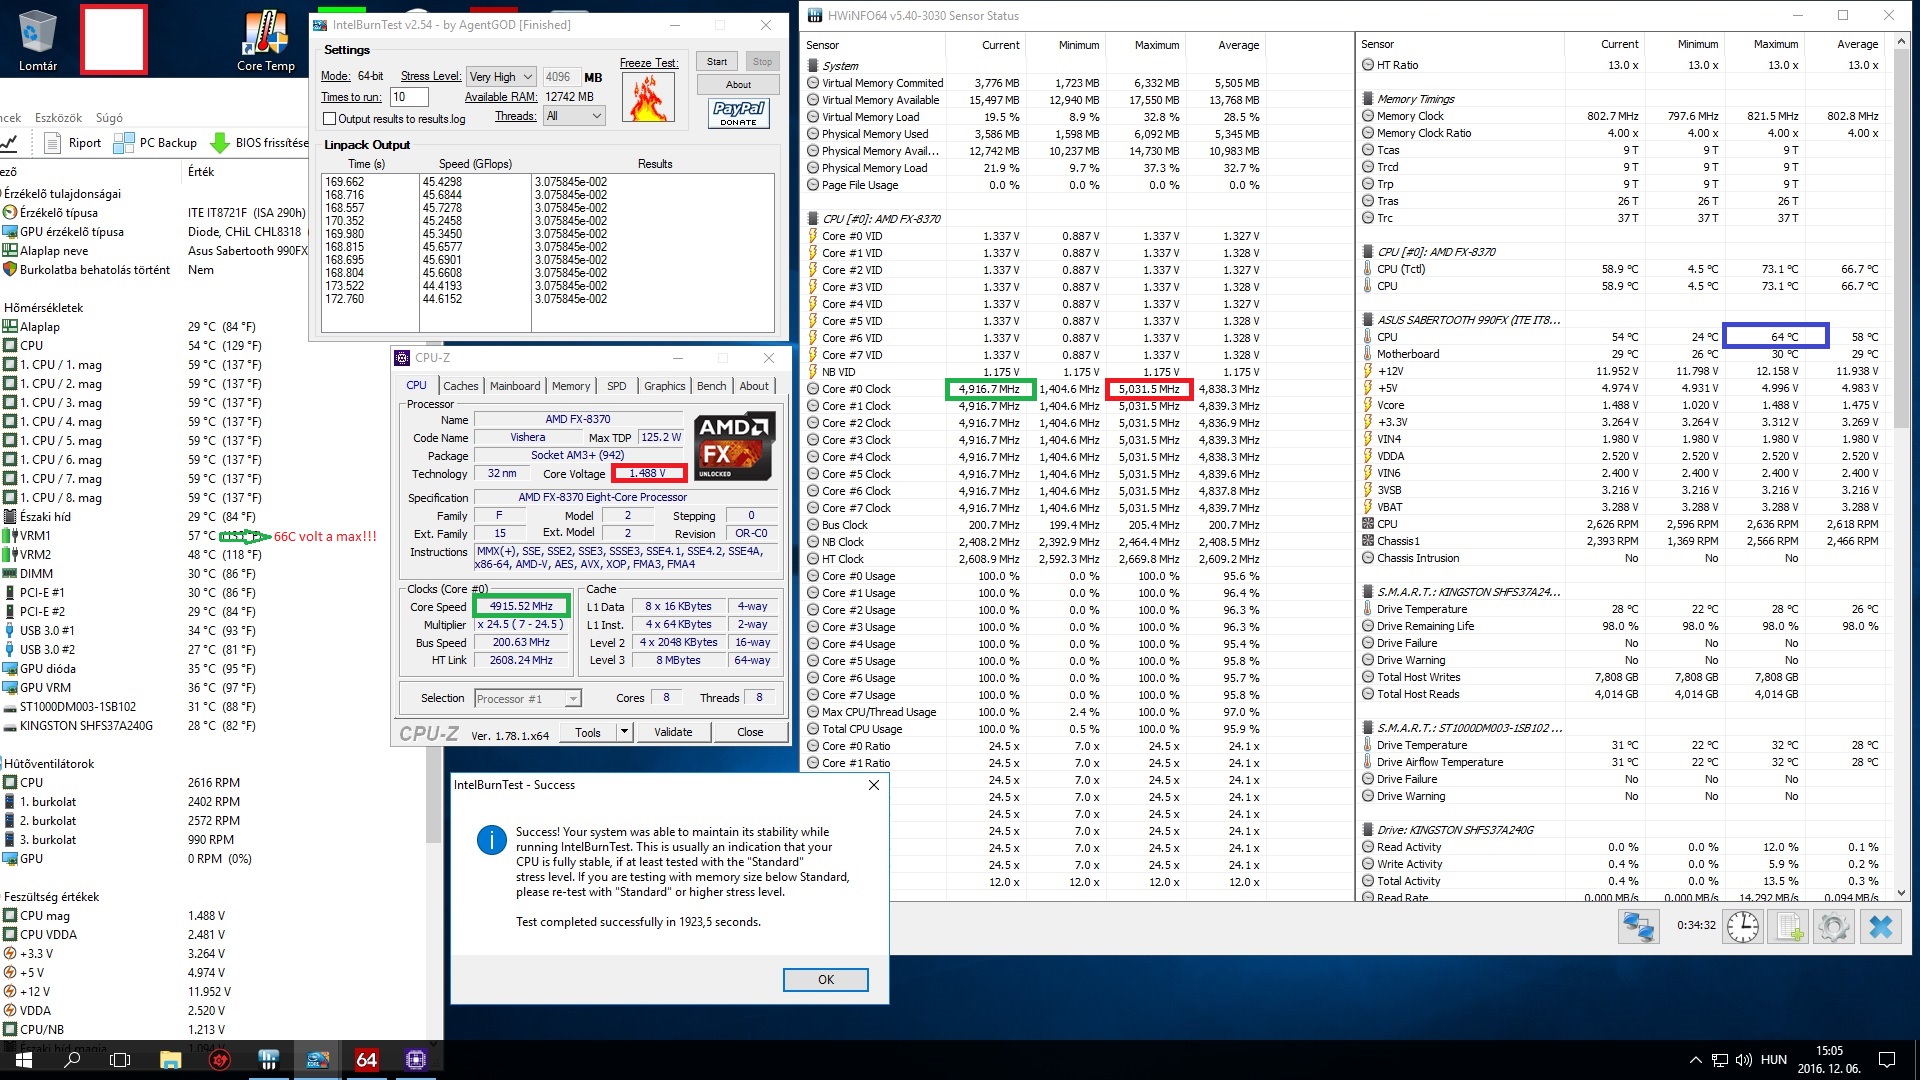Enable Output results to results.log checkbox
This screenshot has width=1920, height=1080.
tap(329, 119)
